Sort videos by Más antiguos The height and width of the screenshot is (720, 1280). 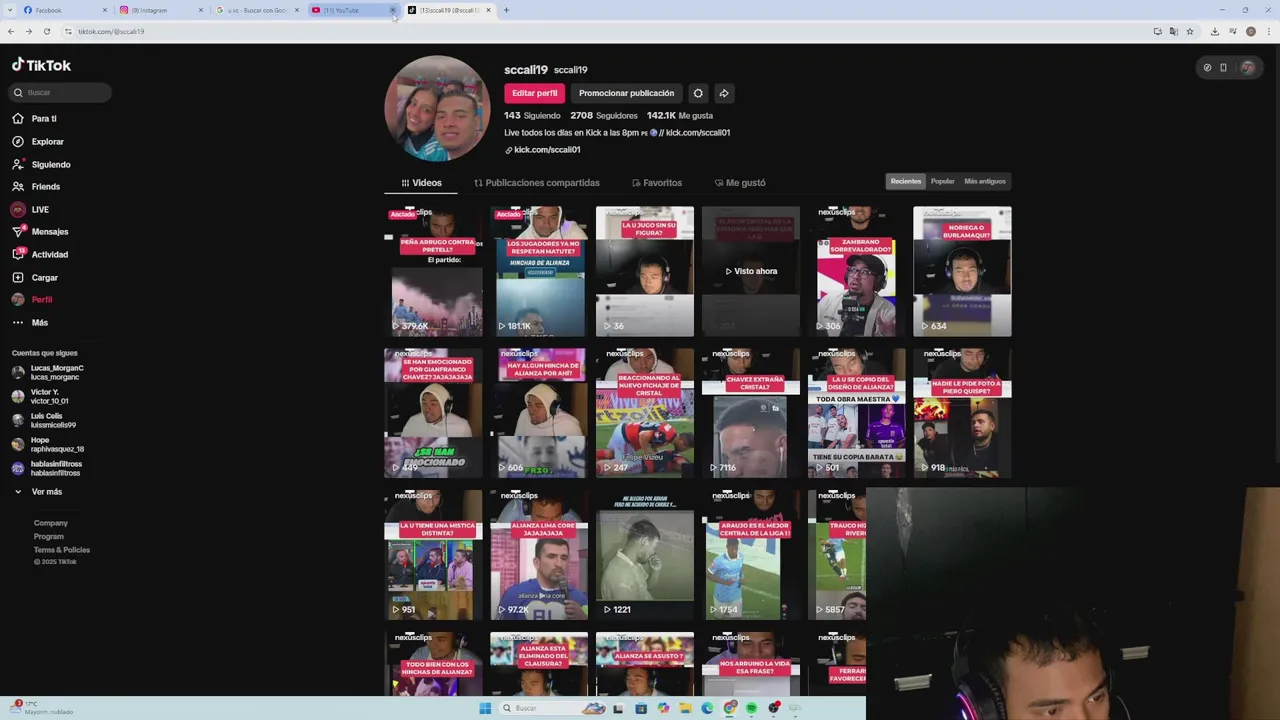[985, 181]
